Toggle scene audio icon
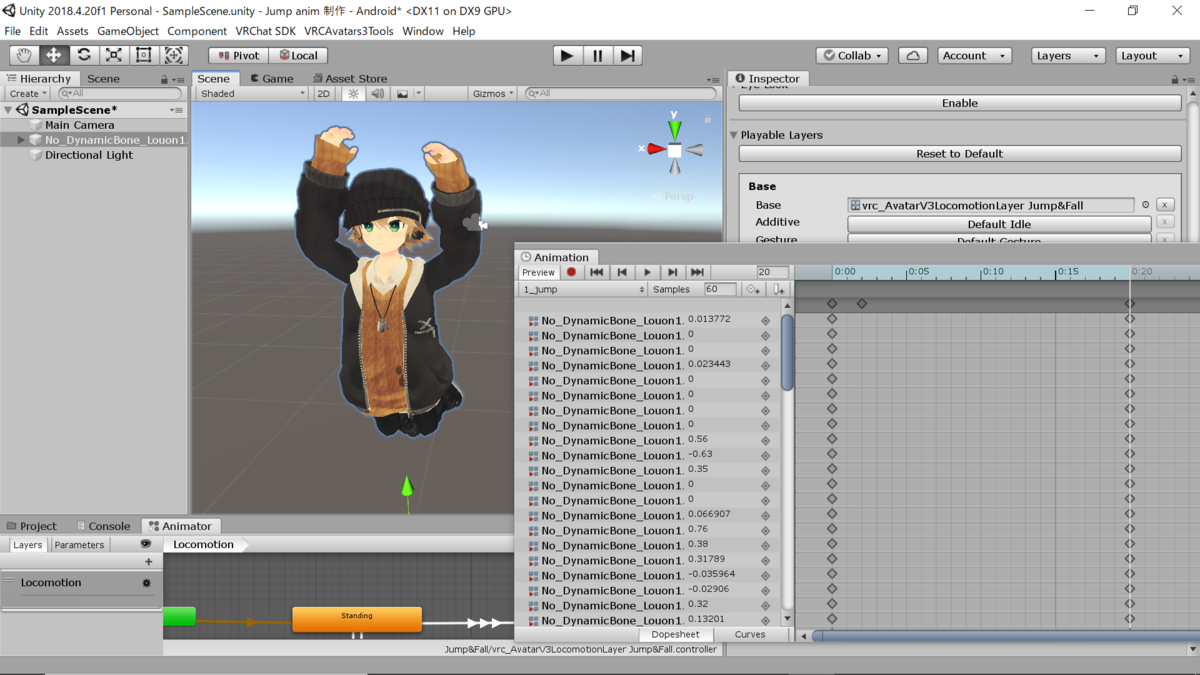The height and width of the screenshot is (675, 1200). point(377,93)
